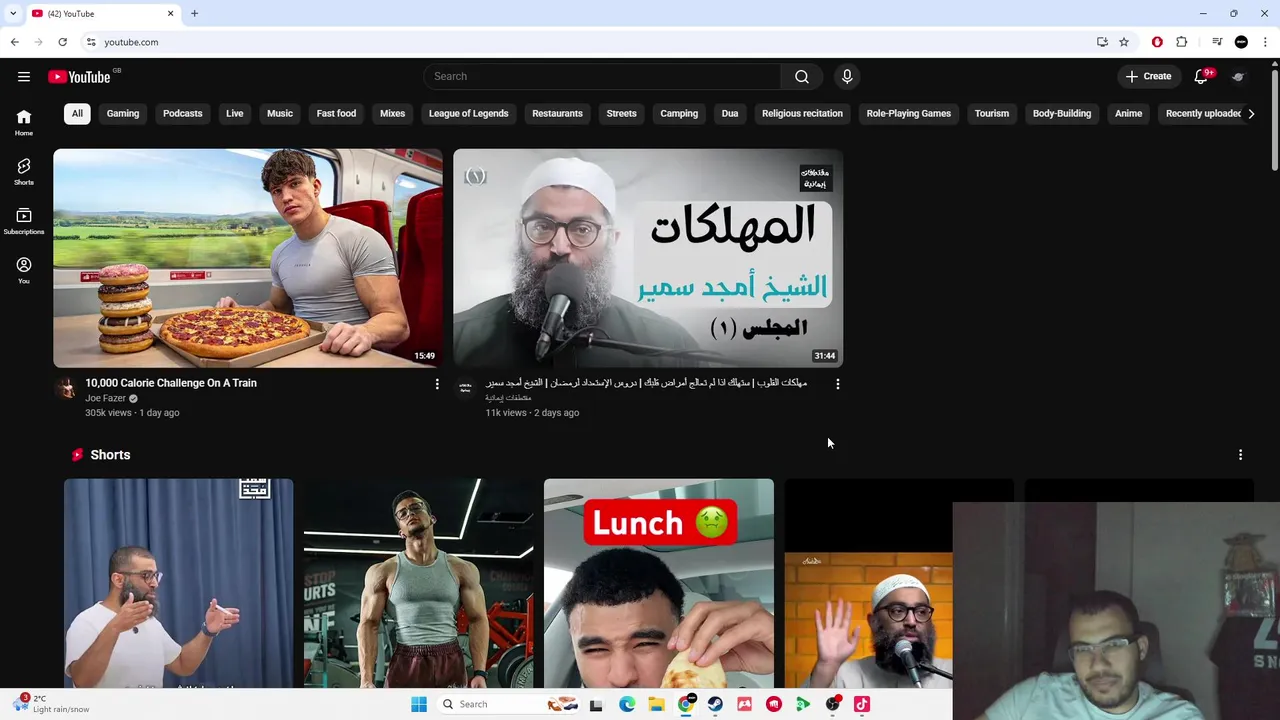1280x720 pixels.
Task: Click the Create button
Action: [x=1148, y=77]
